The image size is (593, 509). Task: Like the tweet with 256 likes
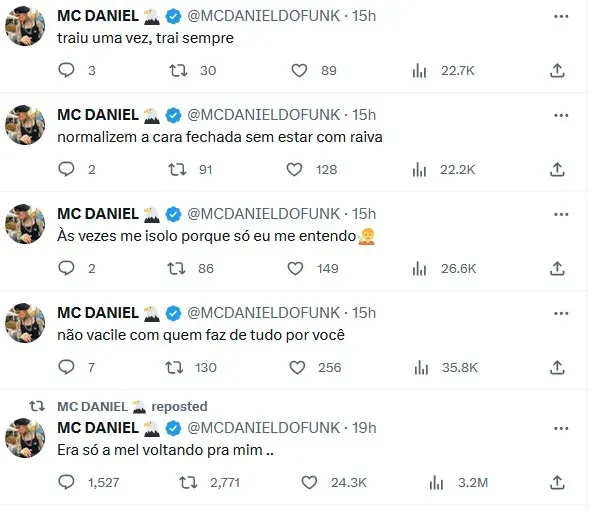tap(297, 367)
